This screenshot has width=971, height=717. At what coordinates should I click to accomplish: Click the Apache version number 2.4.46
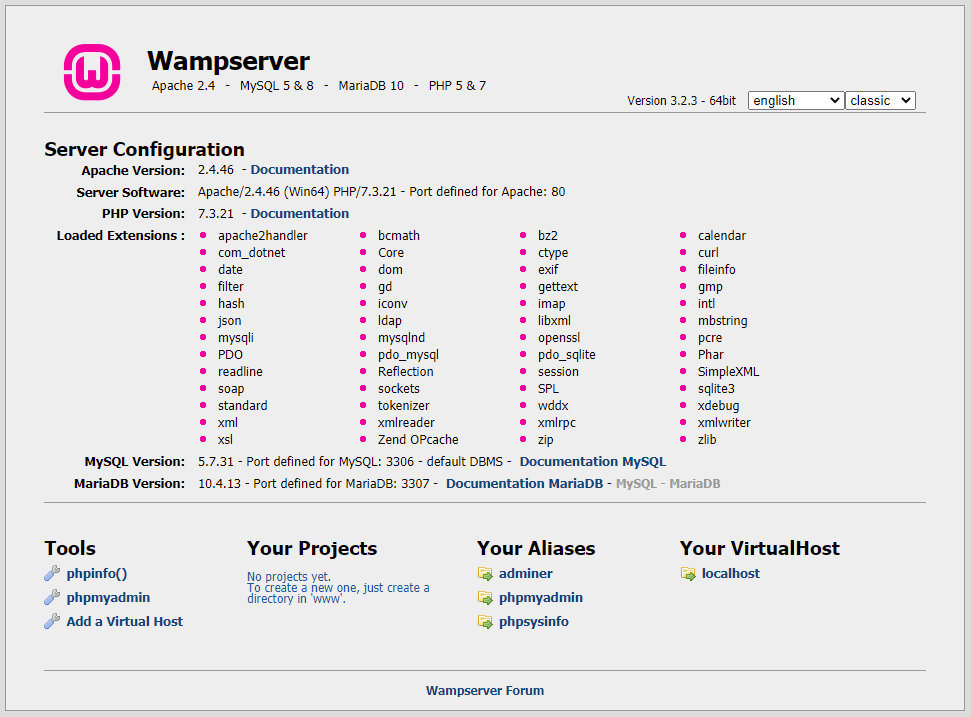216,170
